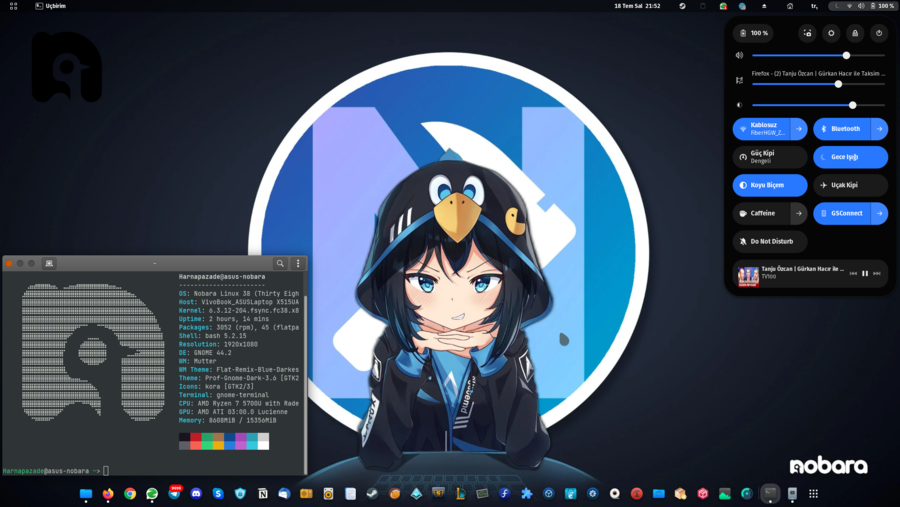Open the Fedora icon in dock
Image resolution: width=900 pixels, height=507 pixels.
tap(505, 493)
